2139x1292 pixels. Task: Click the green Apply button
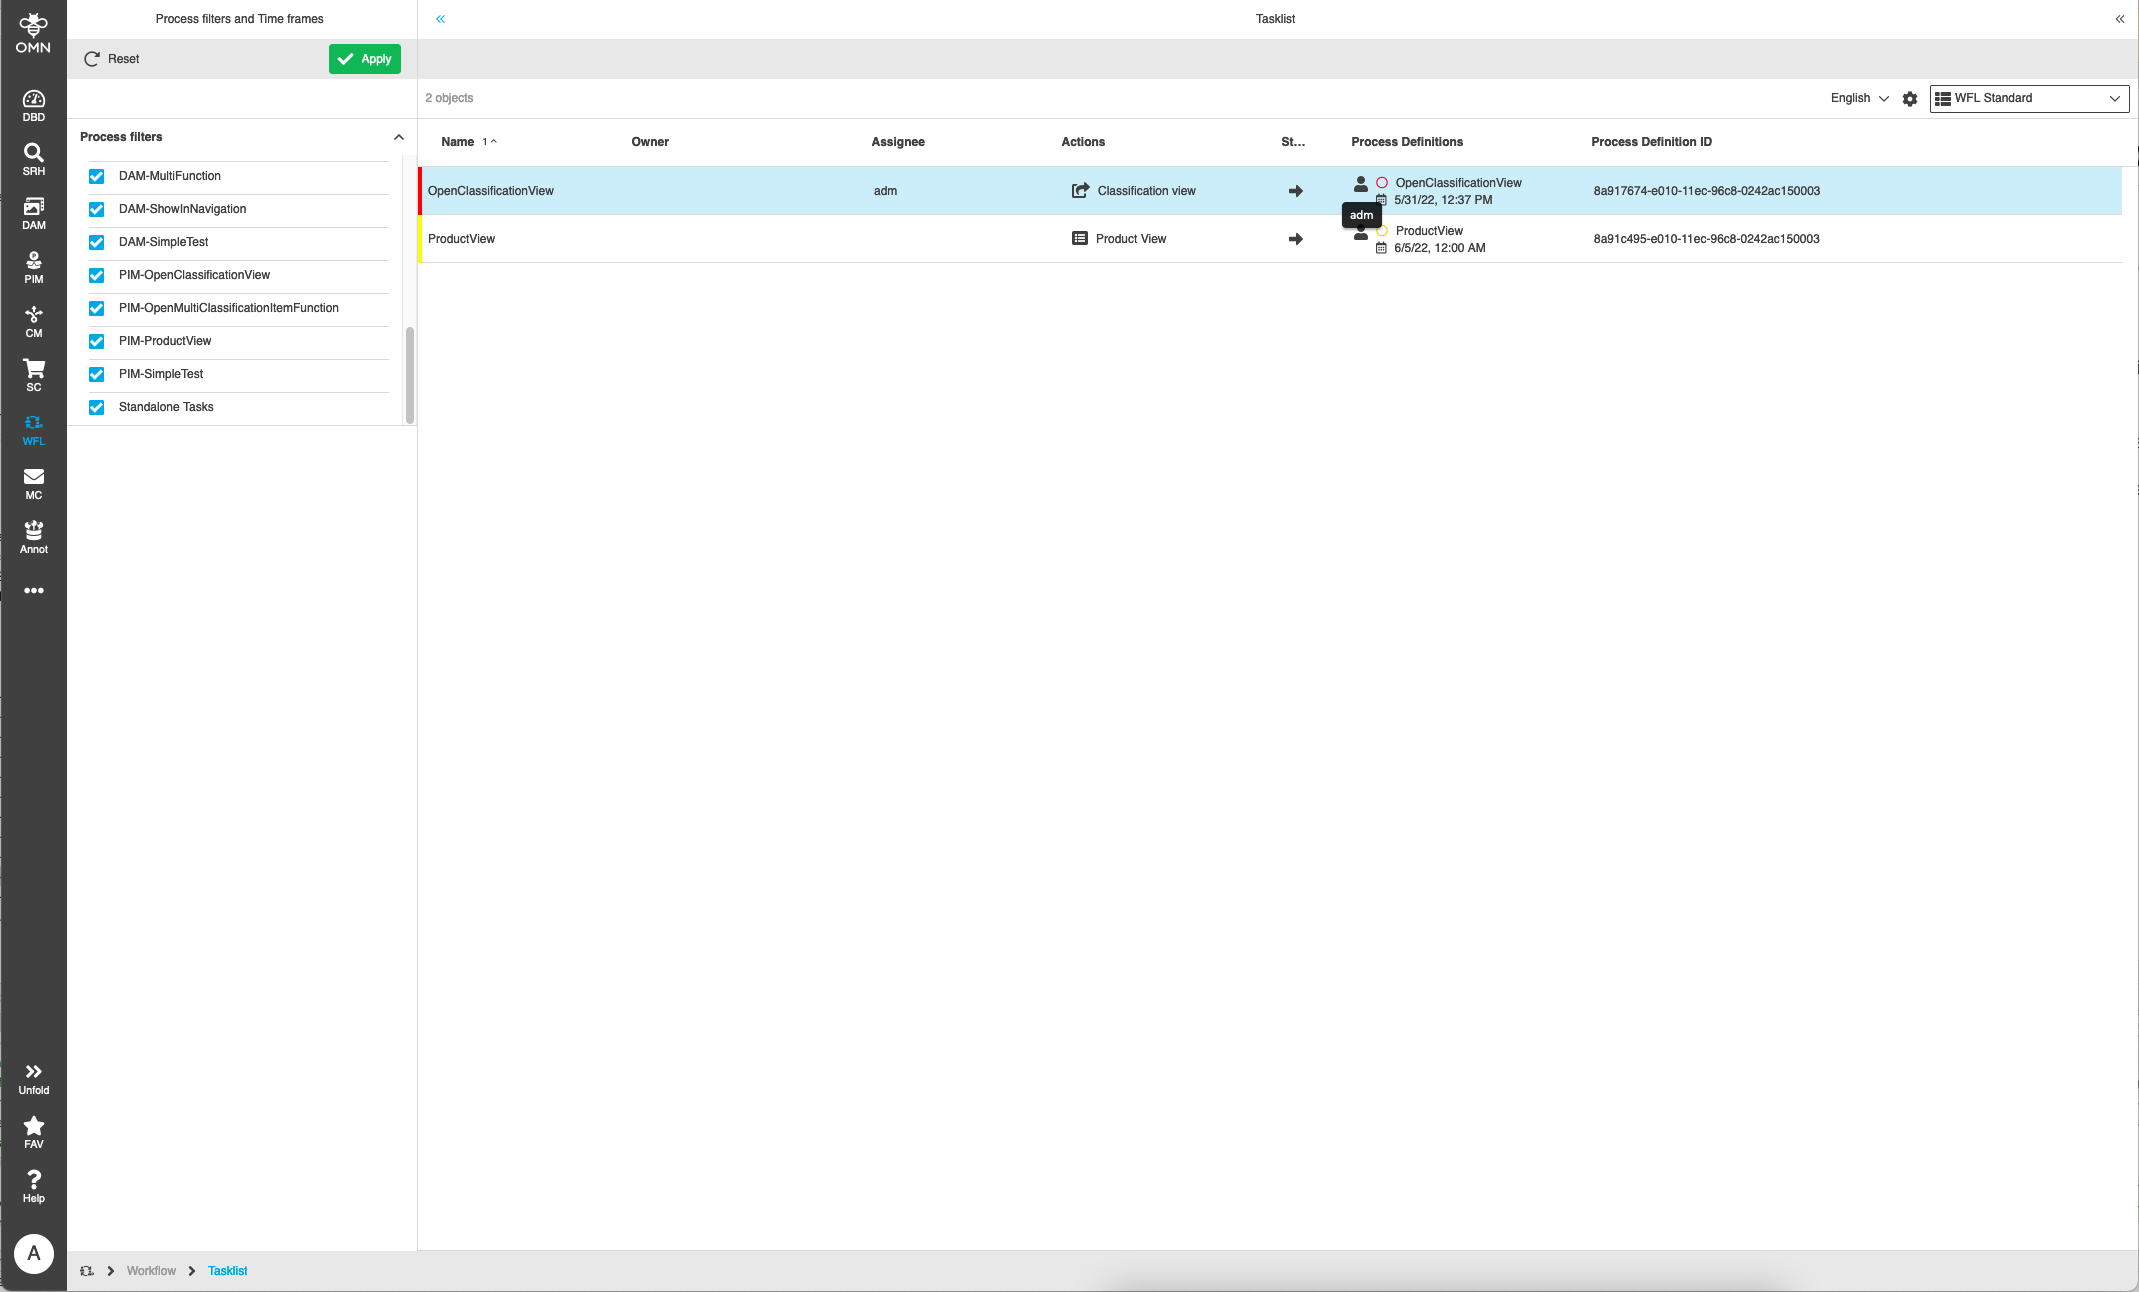tap(364, 58)
